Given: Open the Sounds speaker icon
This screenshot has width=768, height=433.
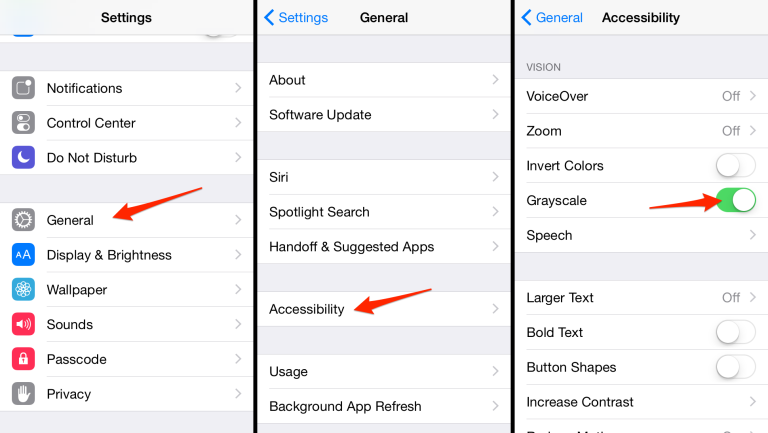Looking at the screenshot, I should pos(23,324).
